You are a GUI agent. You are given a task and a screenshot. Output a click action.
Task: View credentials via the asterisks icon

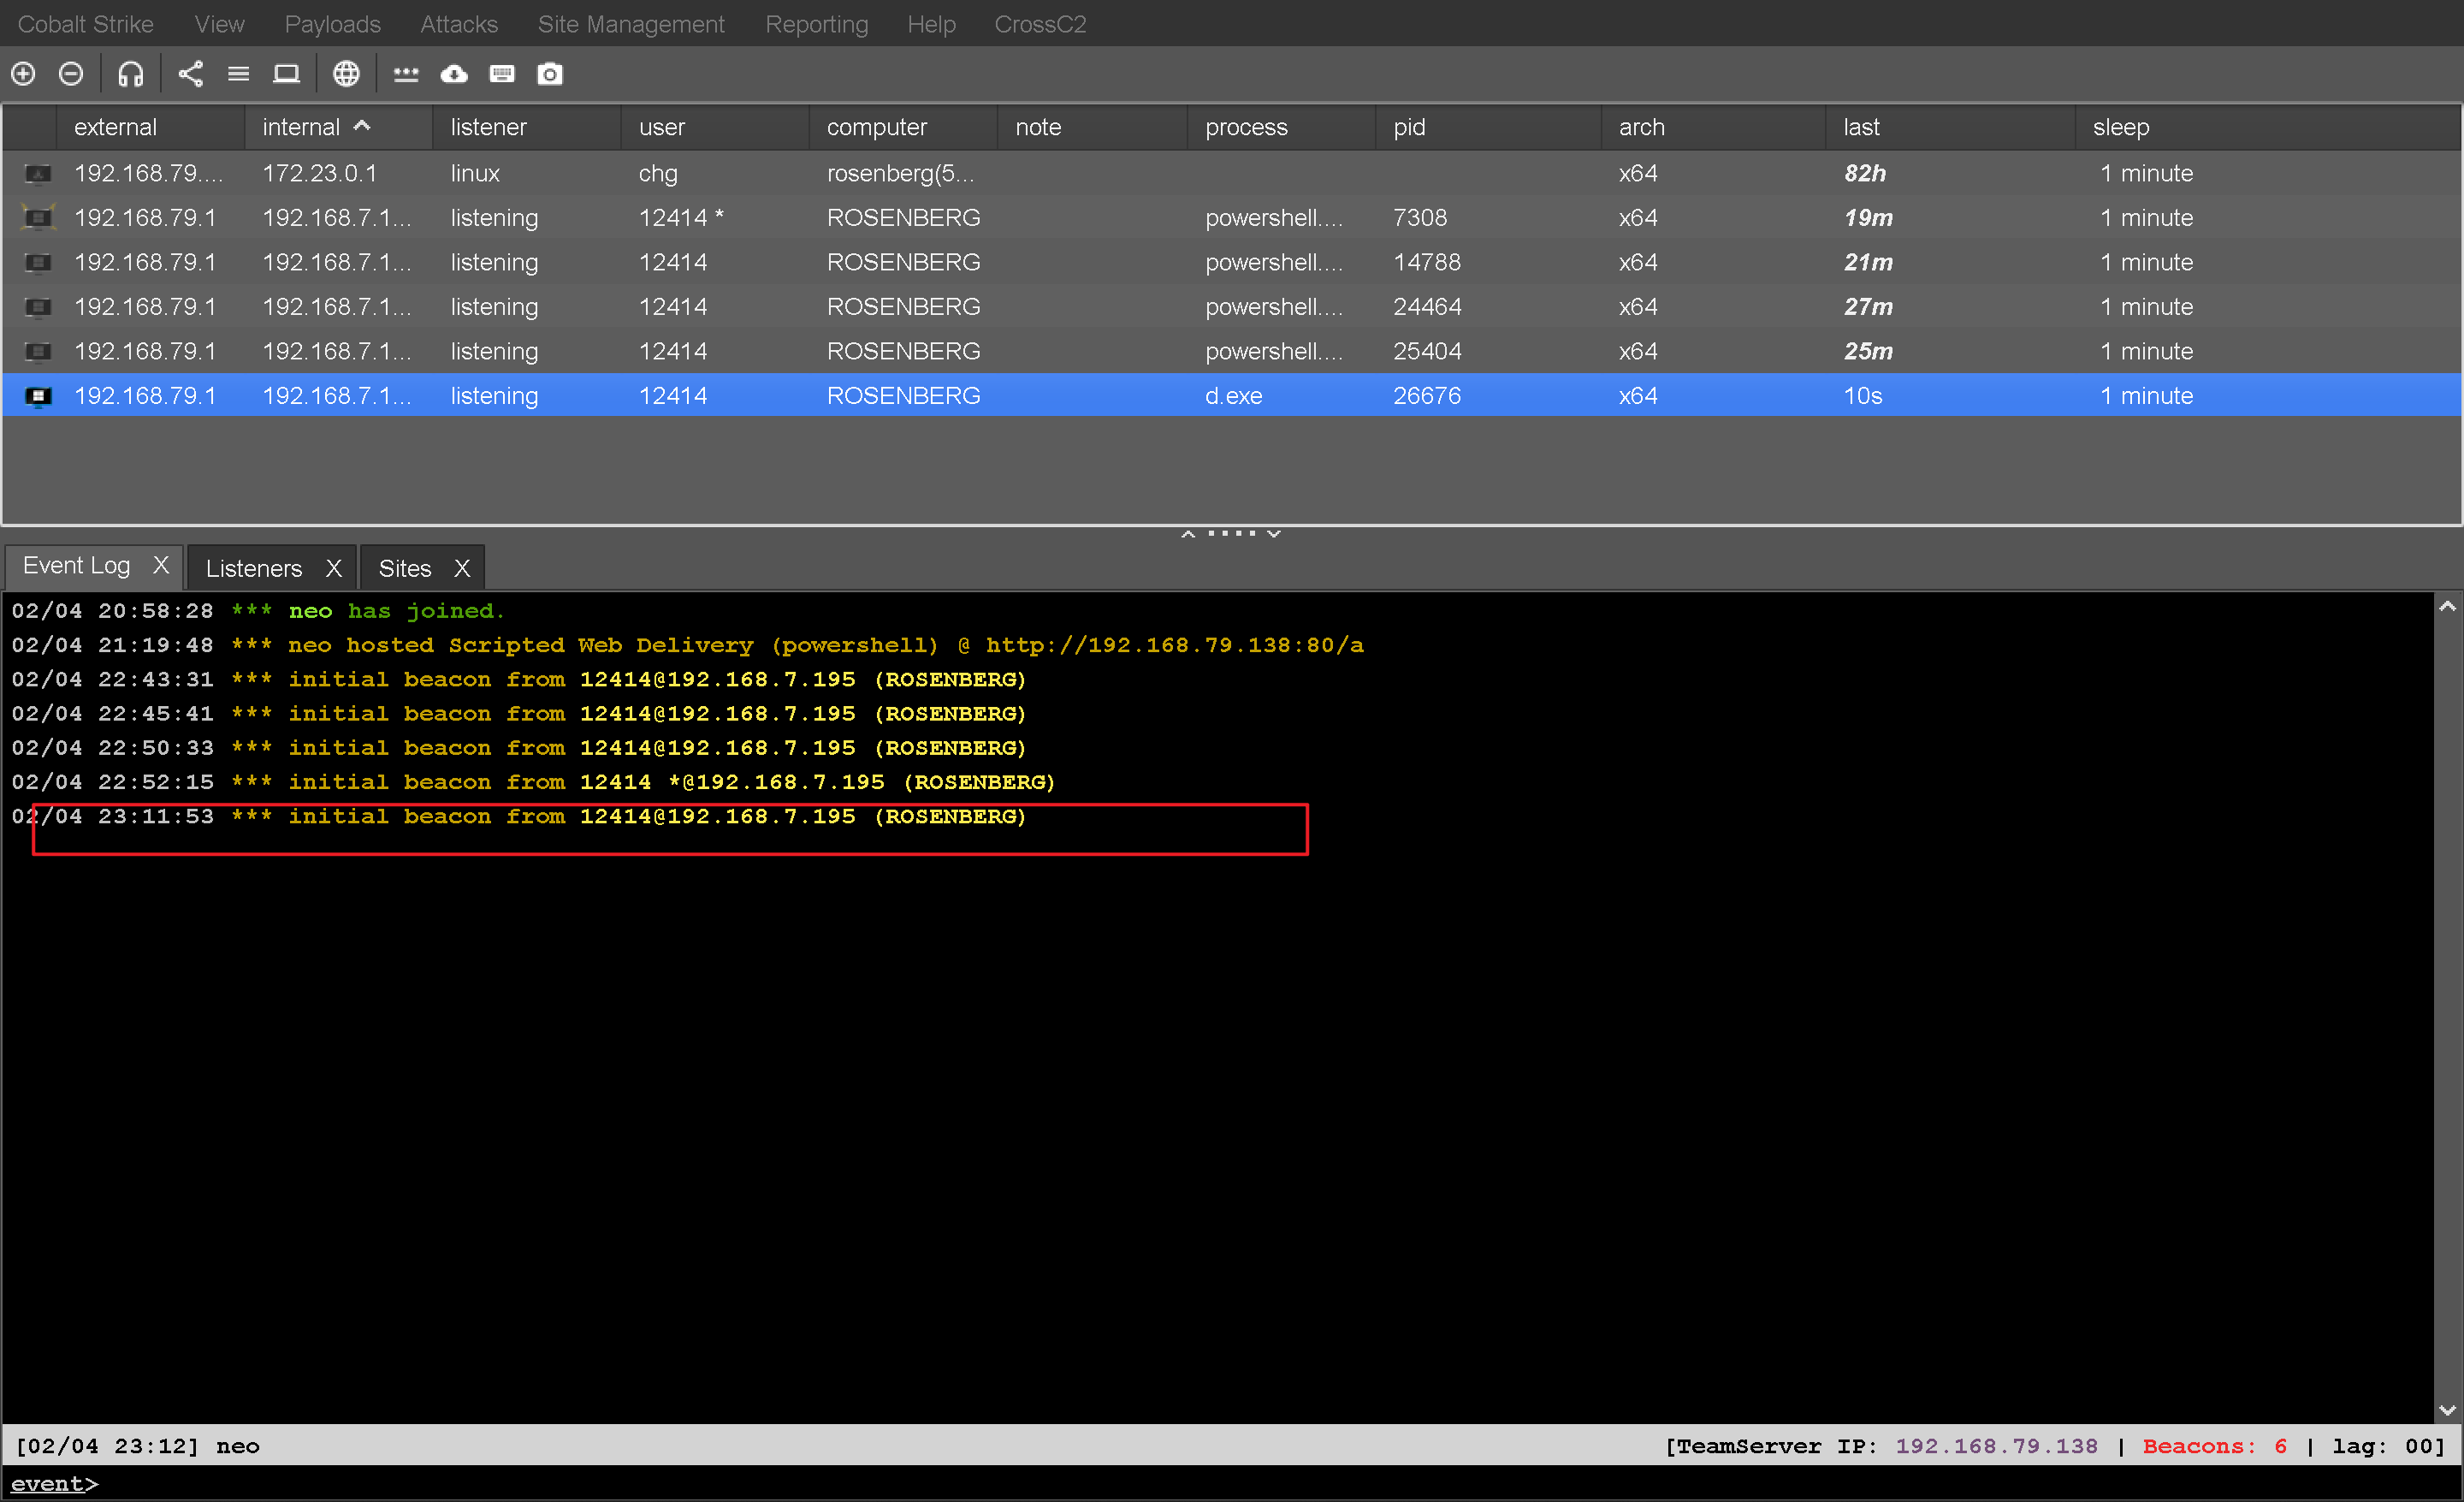405,74
